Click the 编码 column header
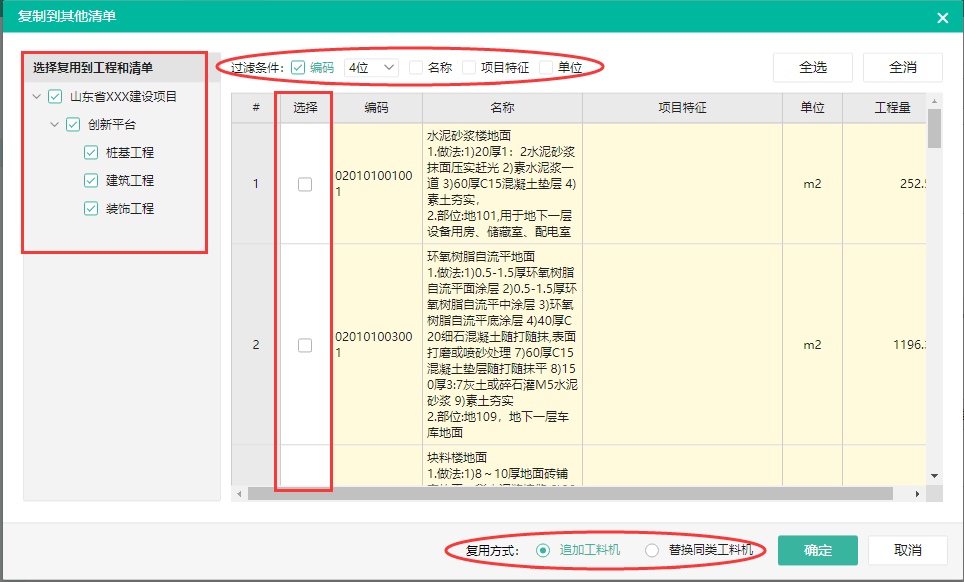Screen dimensions: 964x582 (x=377, y=108)
